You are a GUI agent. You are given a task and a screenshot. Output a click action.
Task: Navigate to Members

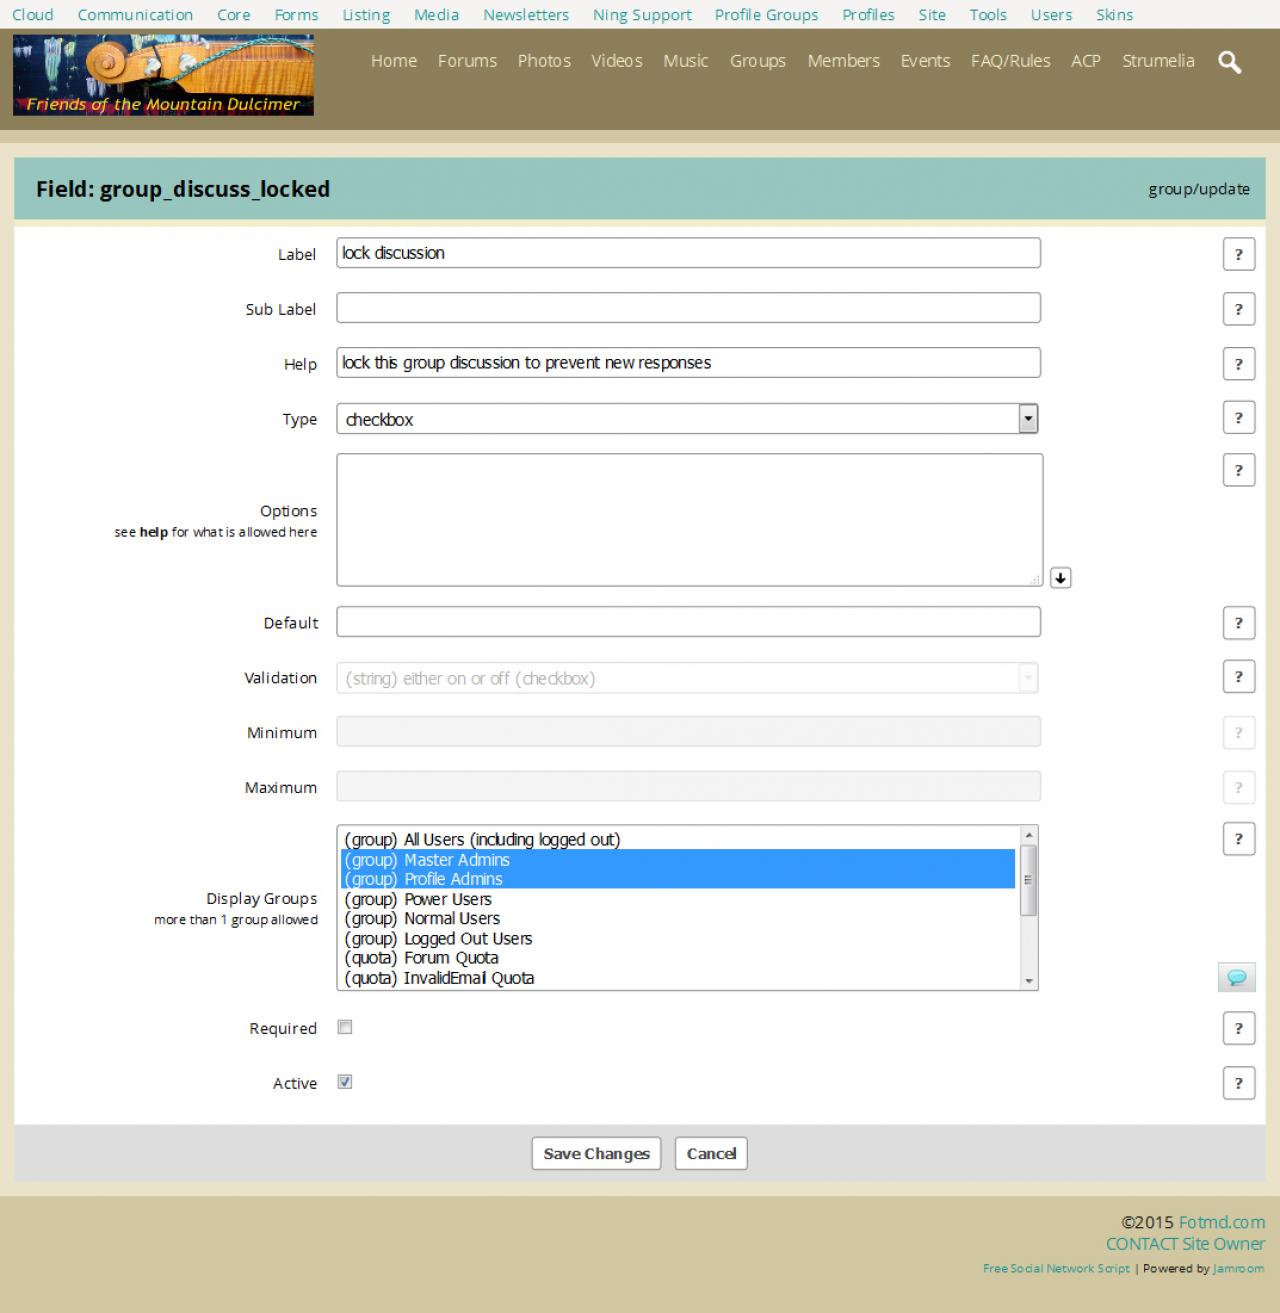[x=844, y=61]
